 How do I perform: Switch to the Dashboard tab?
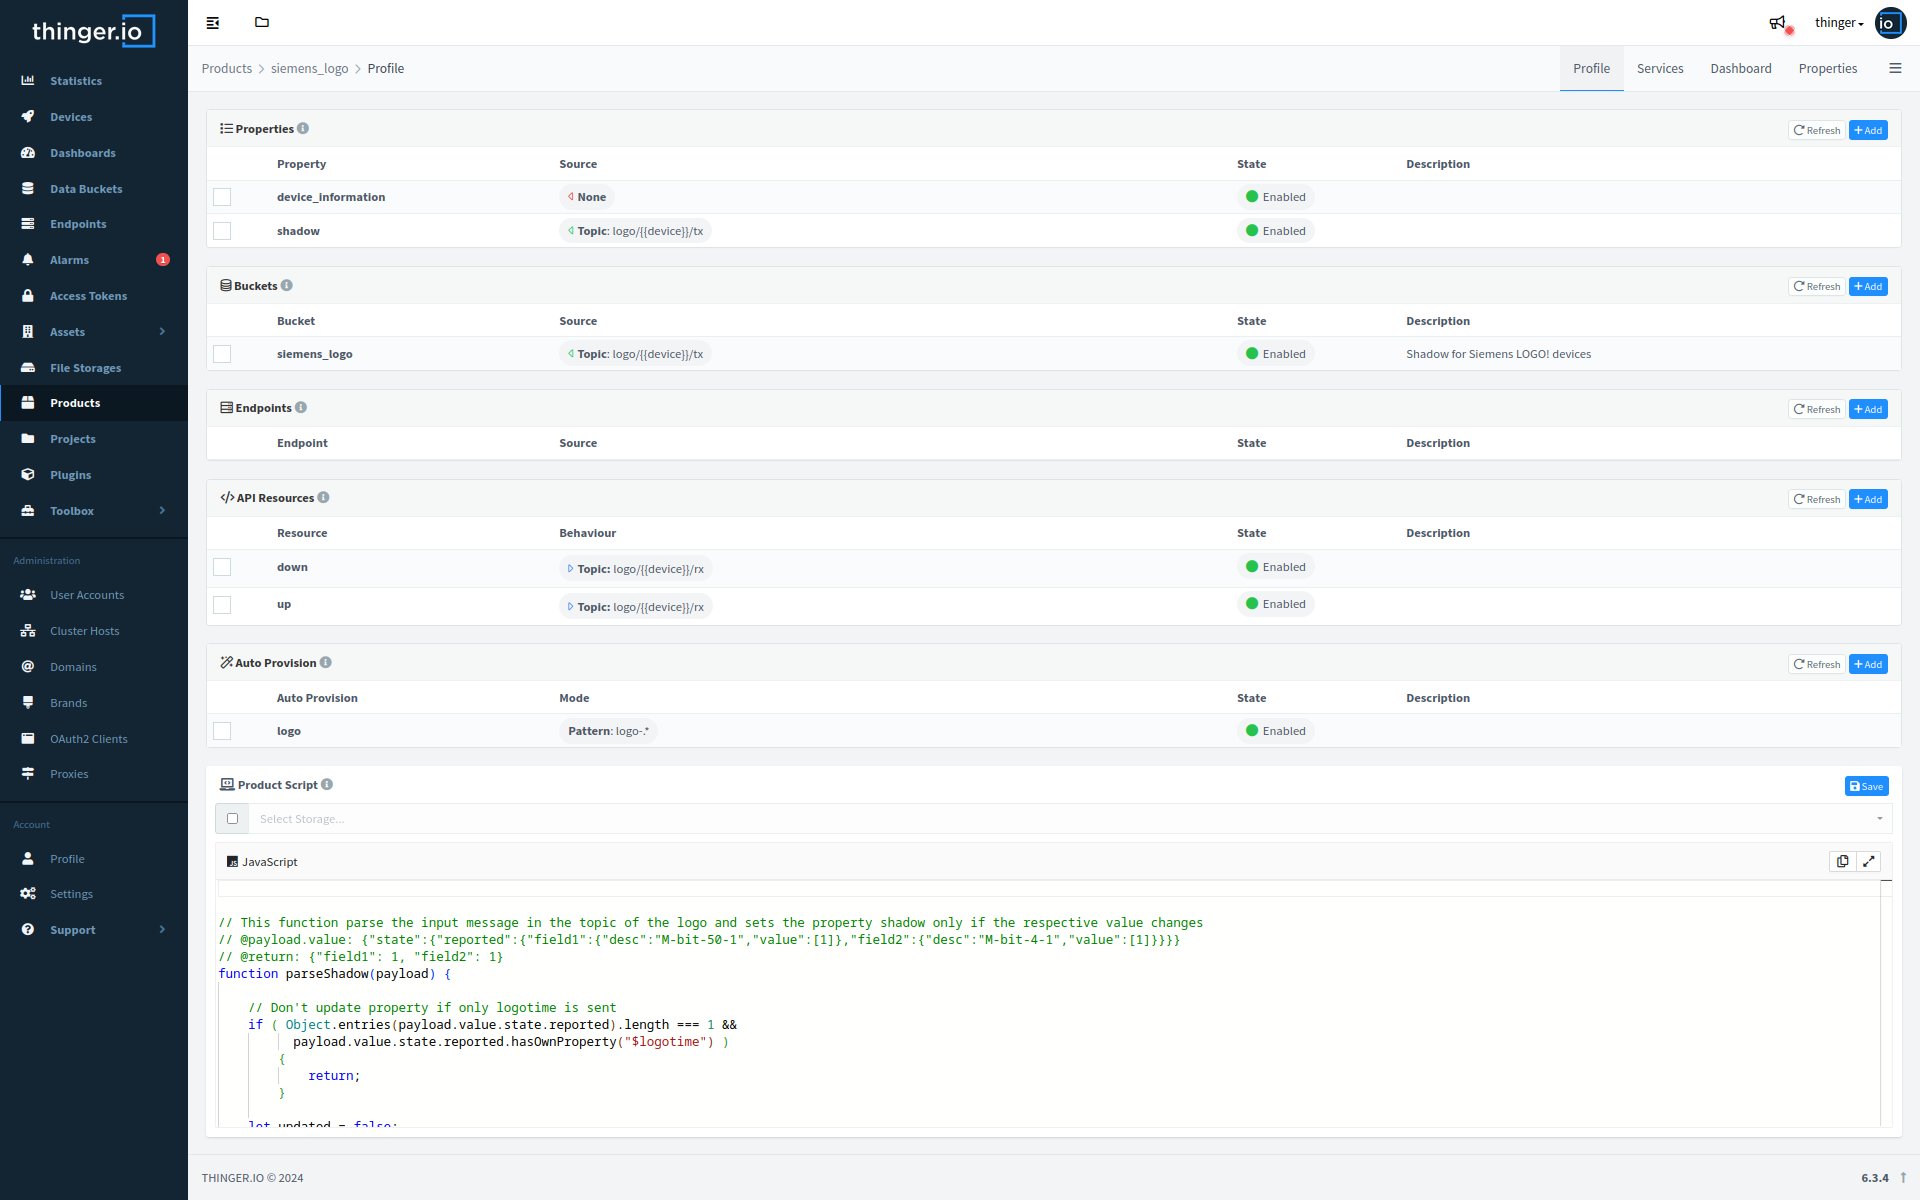coord(1740,68)
